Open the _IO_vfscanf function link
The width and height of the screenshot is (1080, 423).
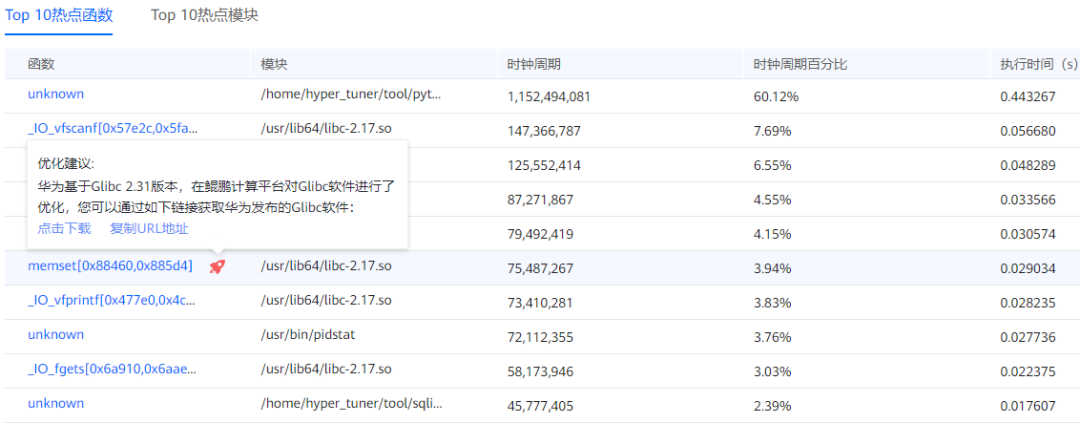(x=112, y=128)
